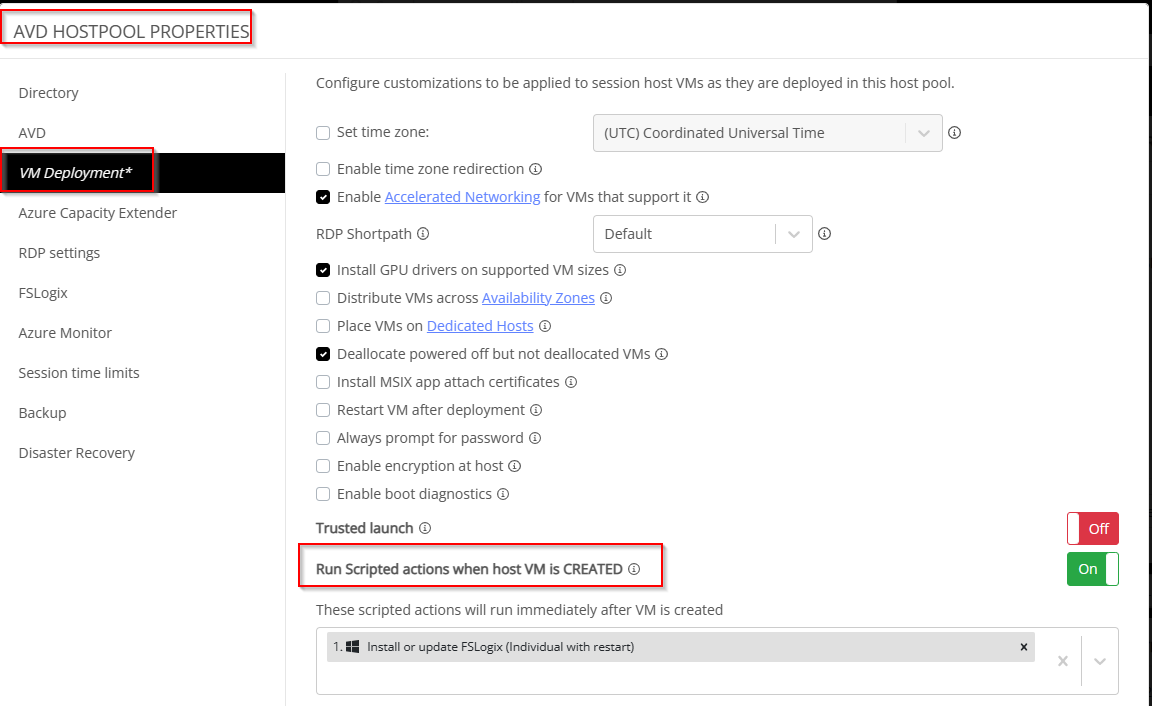This screenshot has width=1152, height=706.
Task: Check Enable time zone redirection
Action: pos(325,169)
